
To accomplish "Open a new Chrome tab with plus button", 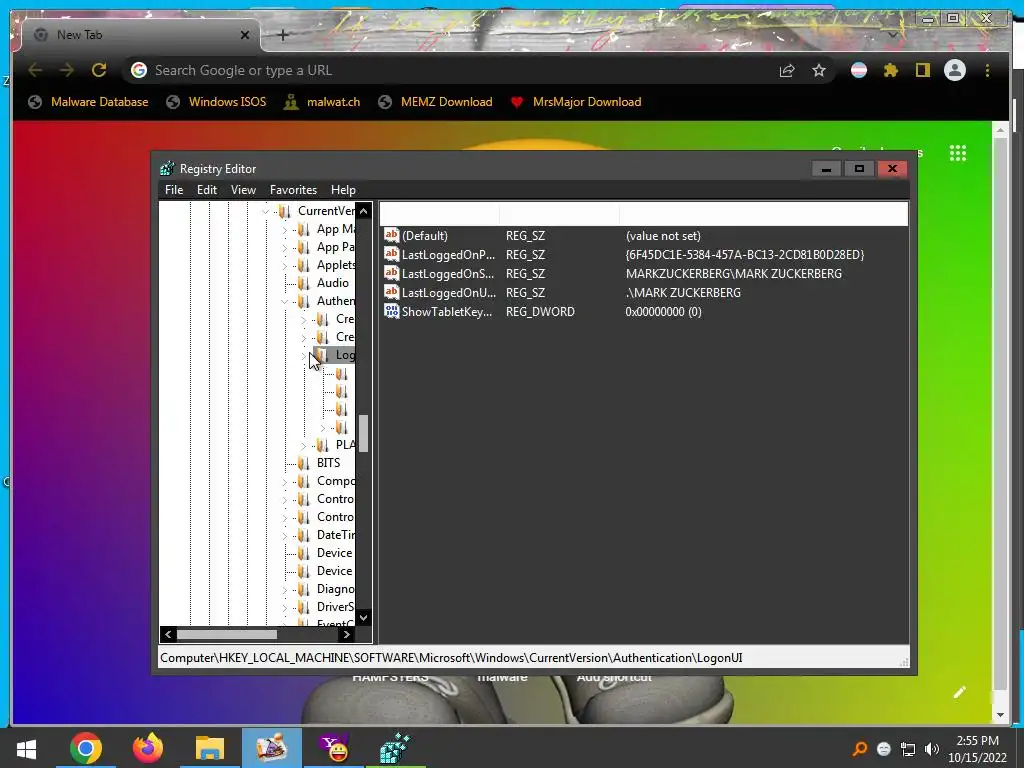I will click(283, 35).
